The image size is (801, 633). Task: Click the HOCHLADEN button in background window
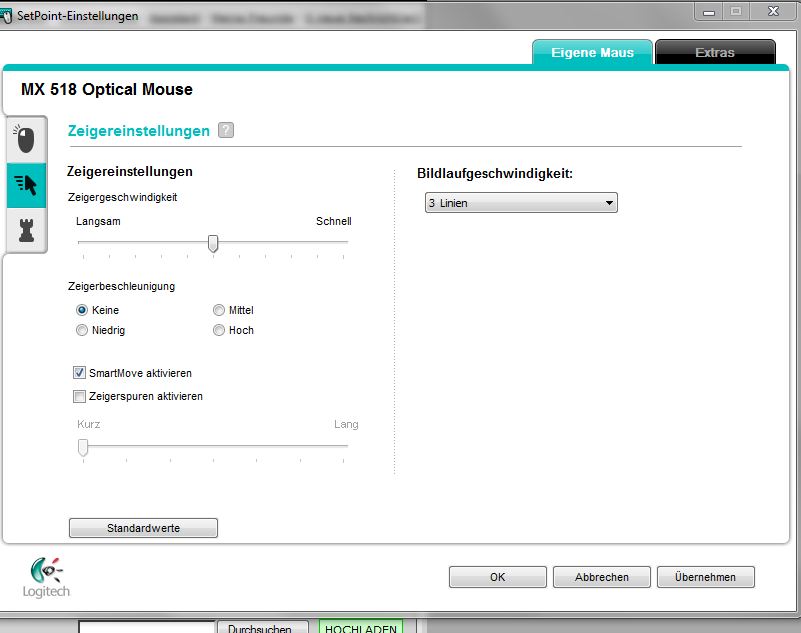361,627
